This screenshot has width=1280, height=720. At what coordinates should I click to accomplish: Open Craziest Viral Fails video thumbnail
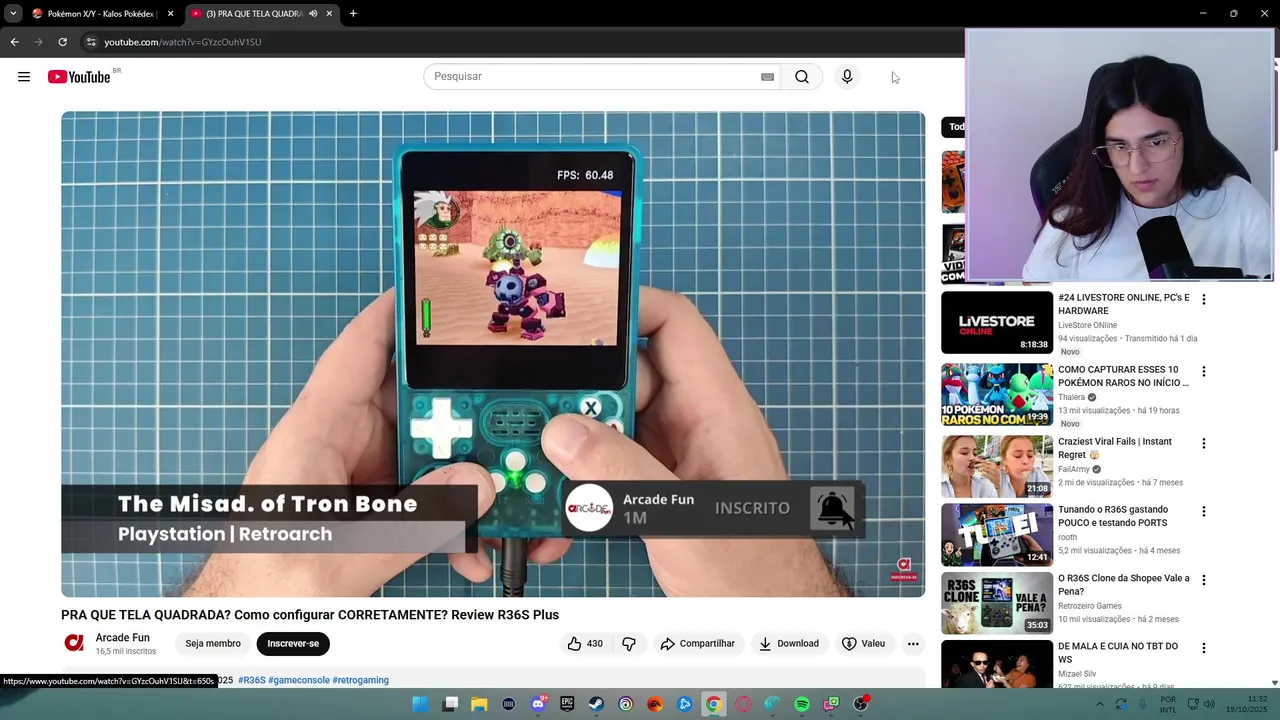[997, 466]
